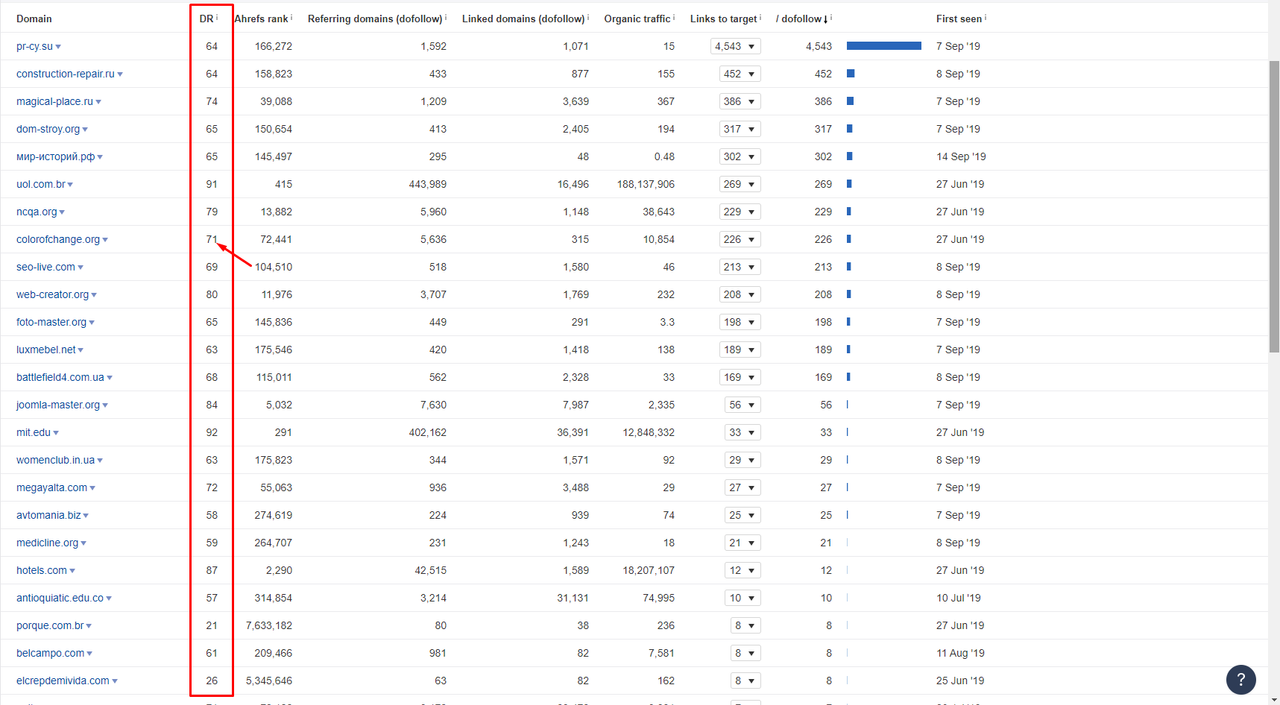This screenshot has width=1280, height=705.
Task: Open megayalta.com domain link
Action: (51, 487)
